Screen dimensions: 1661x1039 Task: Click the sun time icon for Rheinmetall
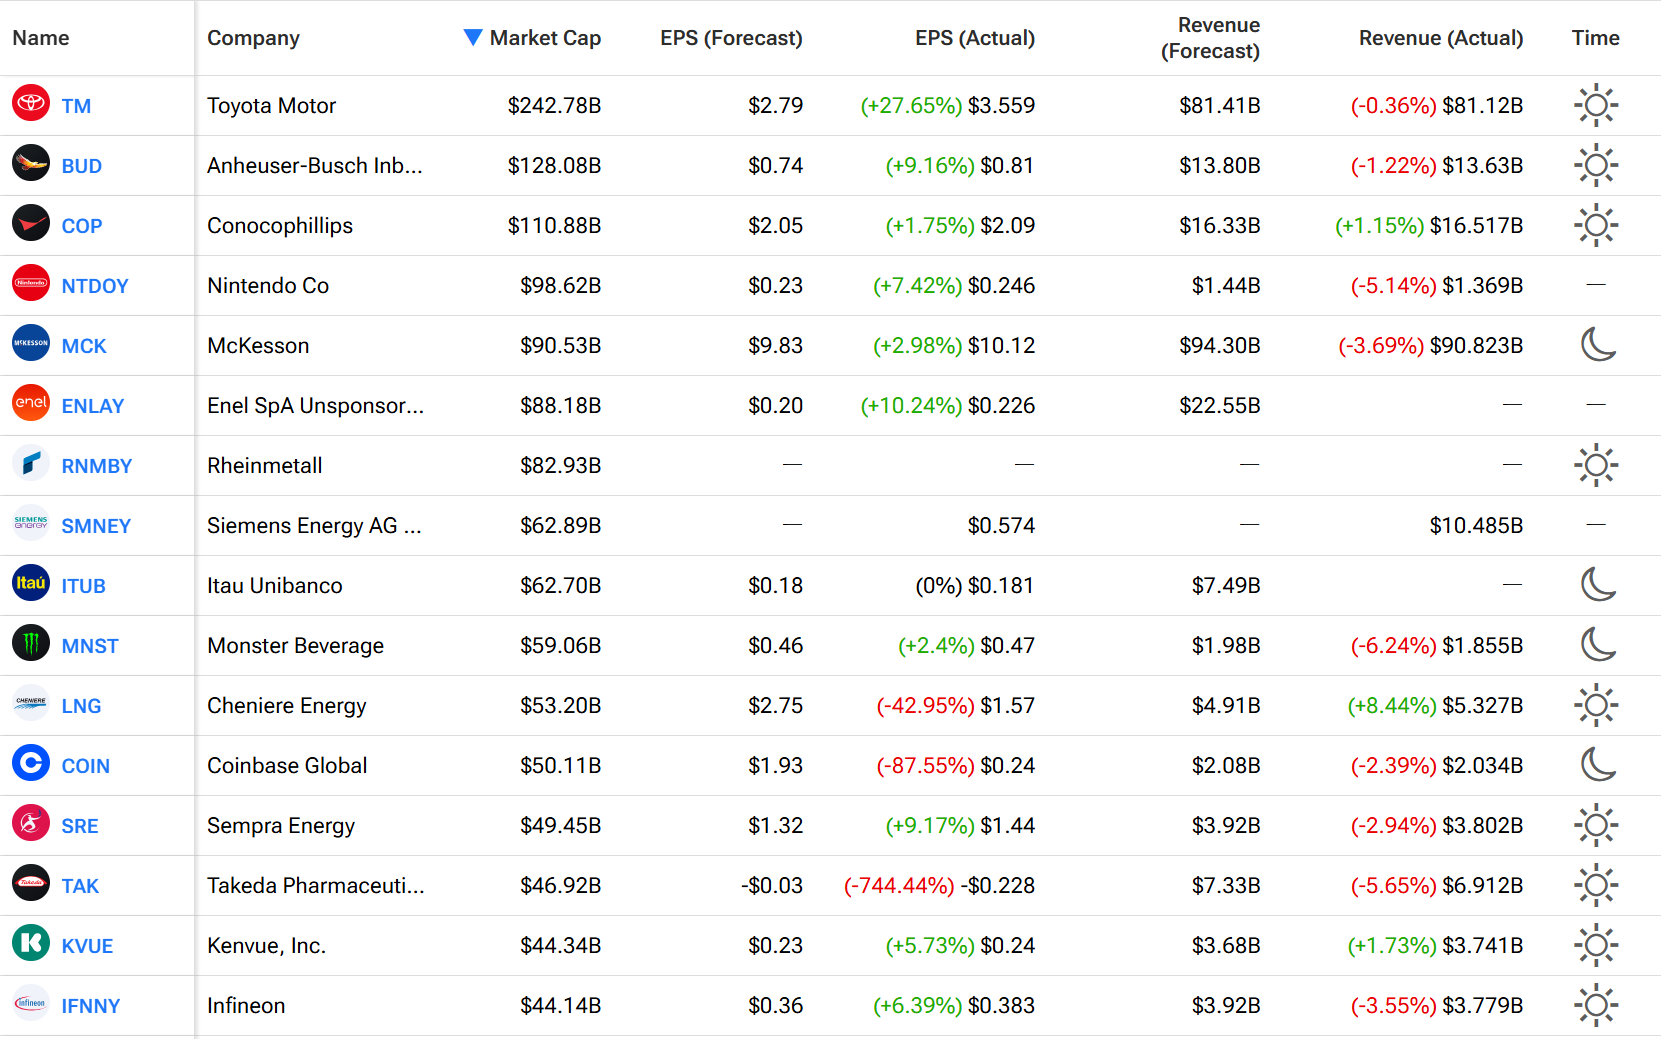(x=1596, y=465)
